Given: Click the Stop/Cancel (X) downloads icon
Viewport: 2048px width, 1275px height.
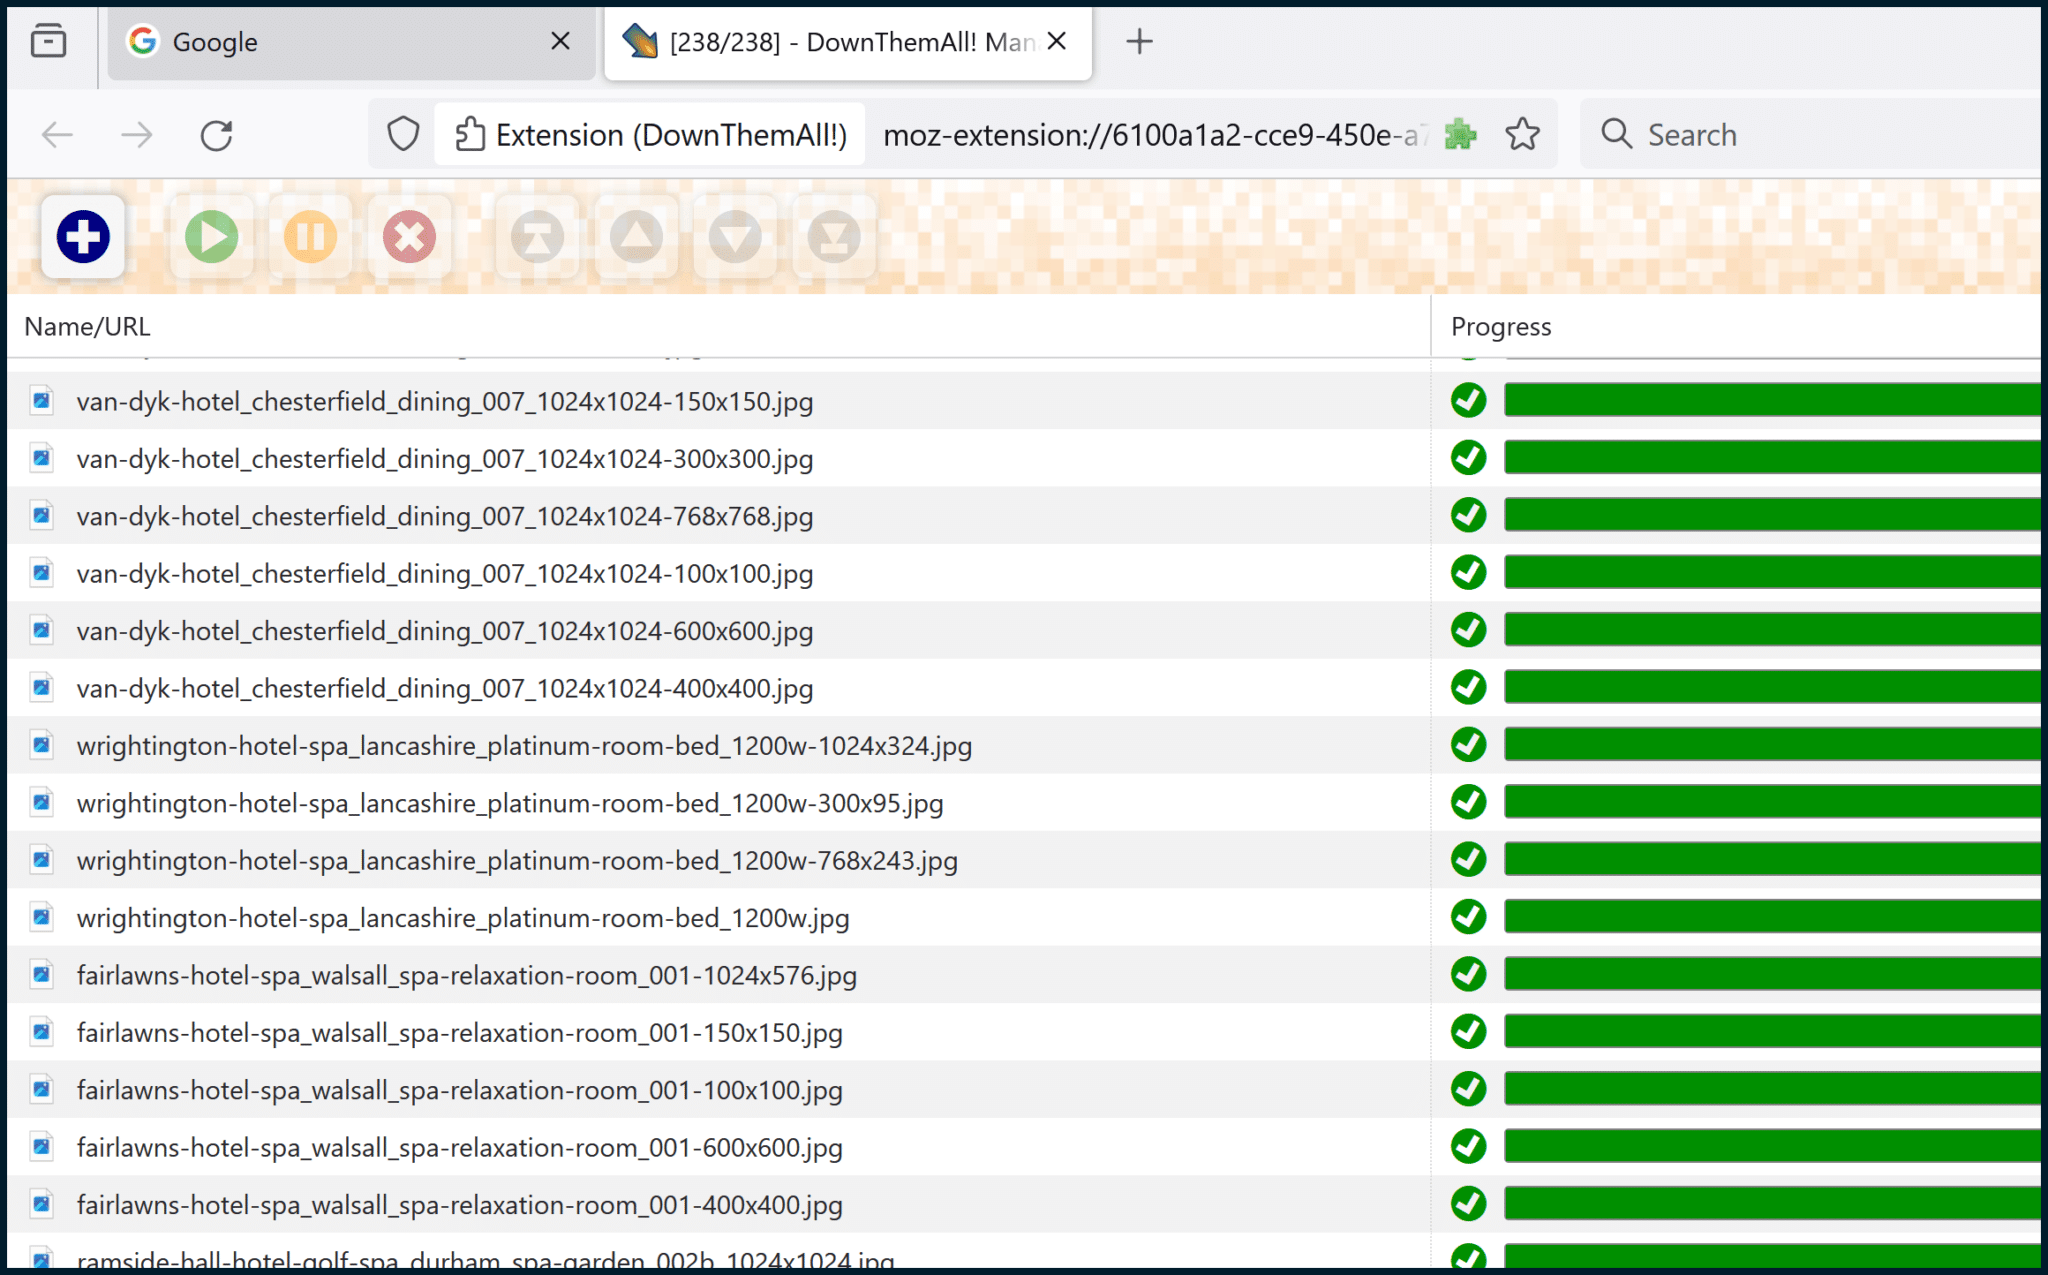Looking at the screenshot, I should tap(410, 234).
